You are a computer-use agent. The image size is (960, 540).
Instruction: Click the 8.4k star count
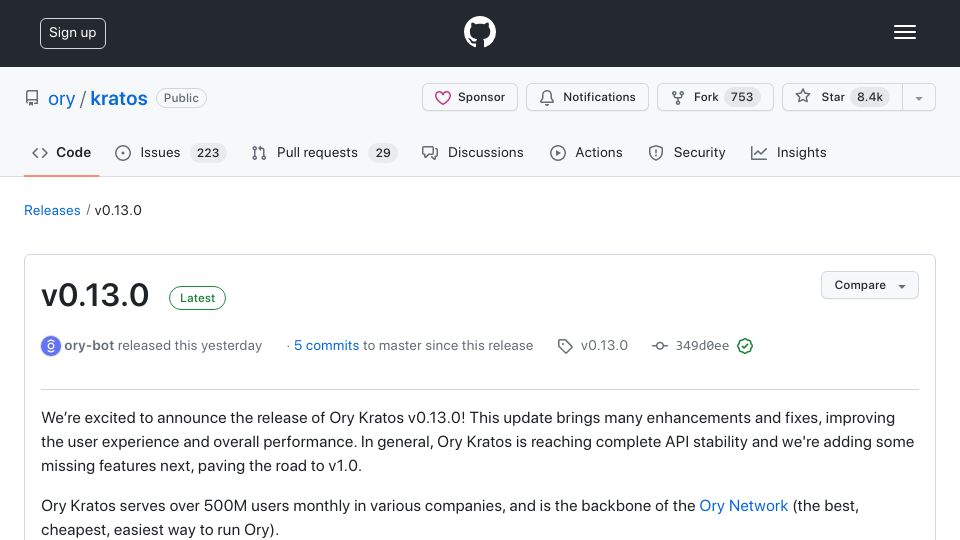[x=869, y=97]
